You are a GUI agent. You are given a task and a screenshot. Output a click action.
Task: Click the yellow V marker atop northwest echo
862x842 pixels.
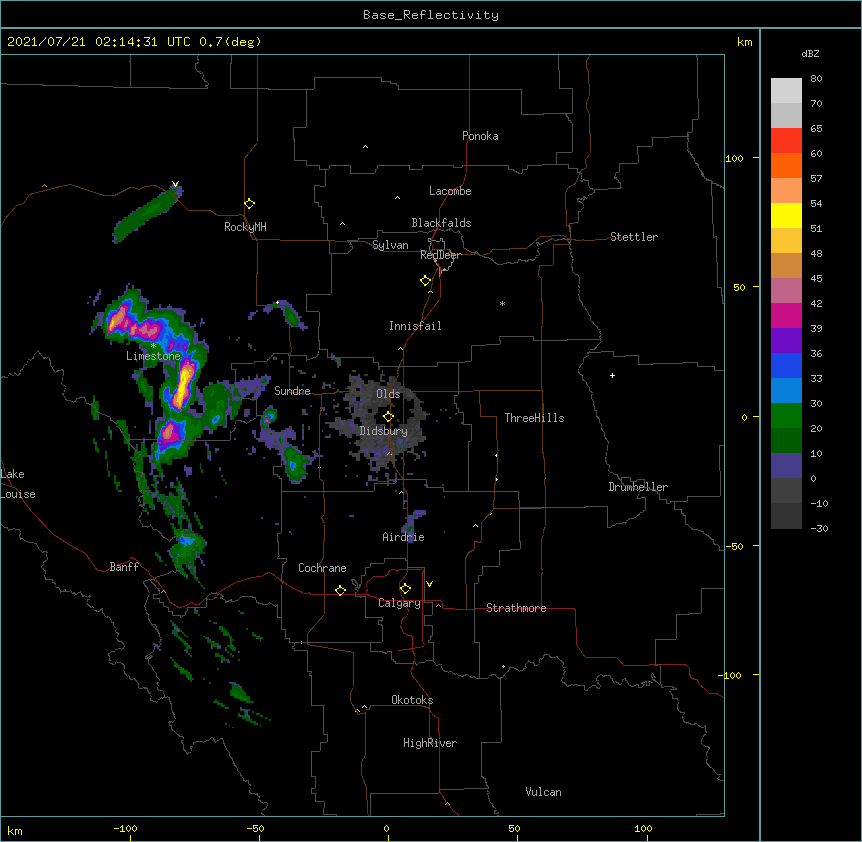(175, 184)
